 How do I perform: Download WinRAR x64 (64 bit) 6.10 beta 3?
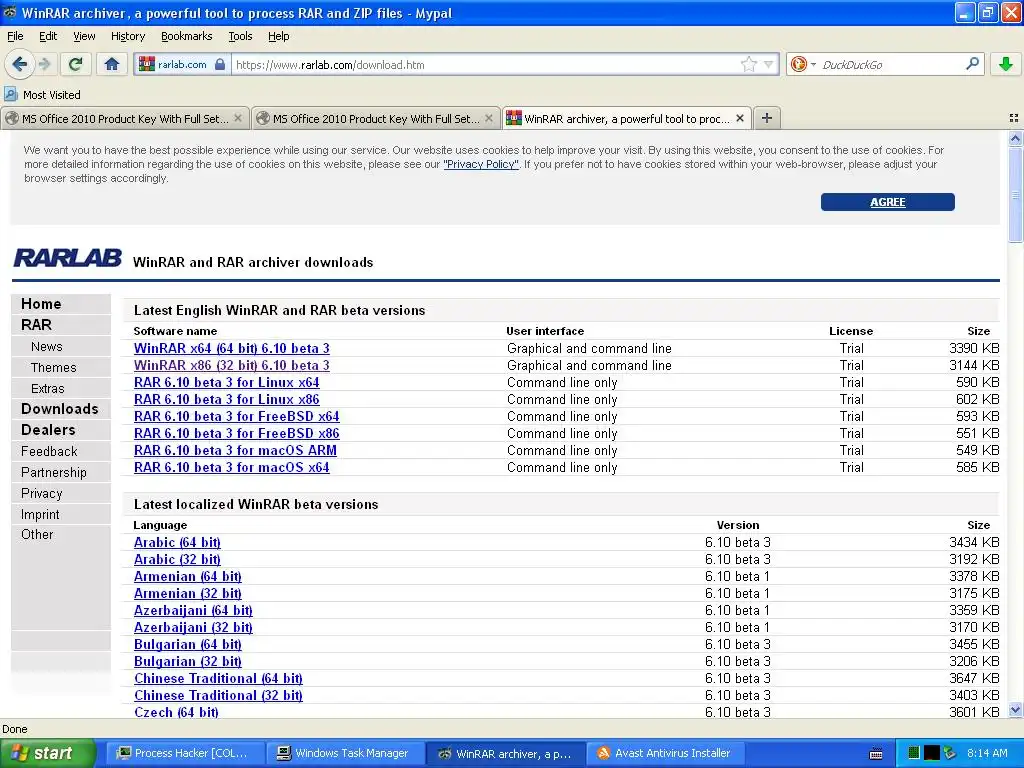click(x=232, y=348)
